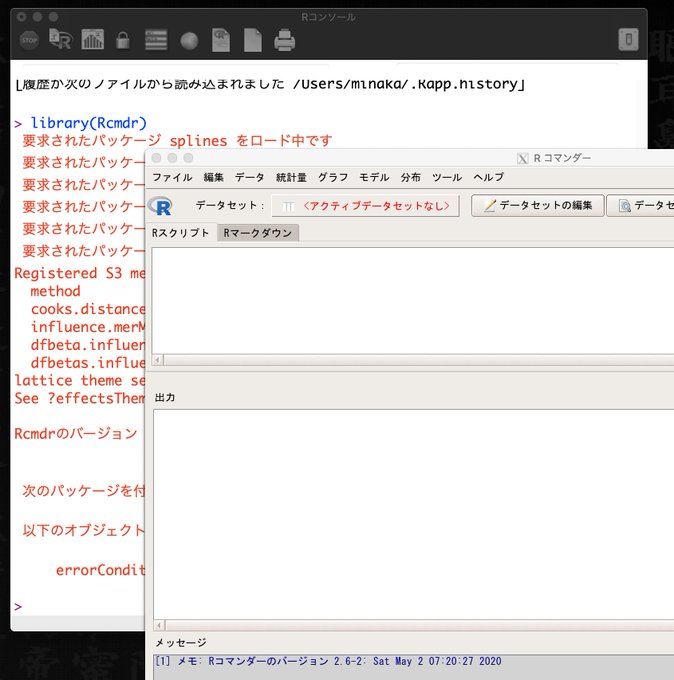This screenshot has width=674, height=680.
Task: Click the cooks.distance console line
Action: [88, 309]
